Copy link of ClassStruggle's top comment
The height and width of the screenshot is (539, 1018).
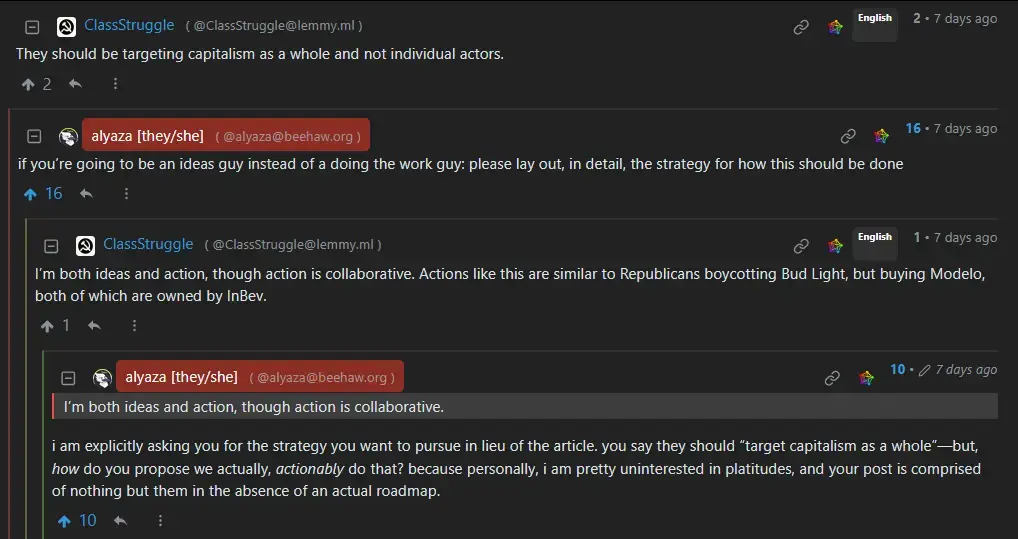(x=801, y=27)
